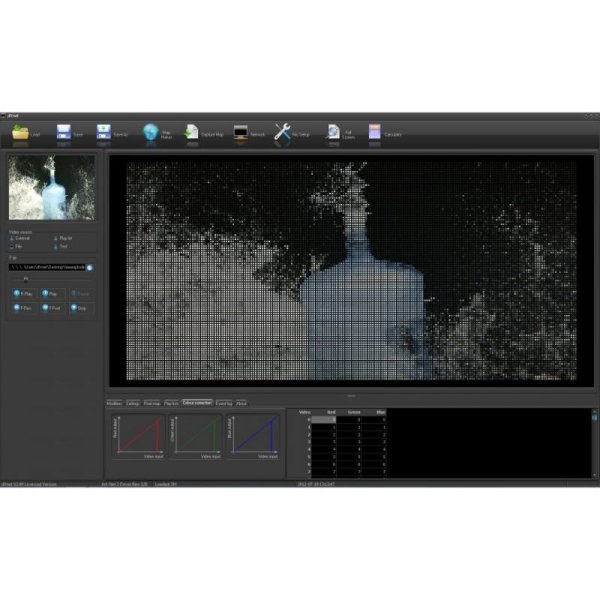This screenshot has width=600, height=600.
Task: Click the last toolbar icon with colored bars
Action: tap(375, 132)
